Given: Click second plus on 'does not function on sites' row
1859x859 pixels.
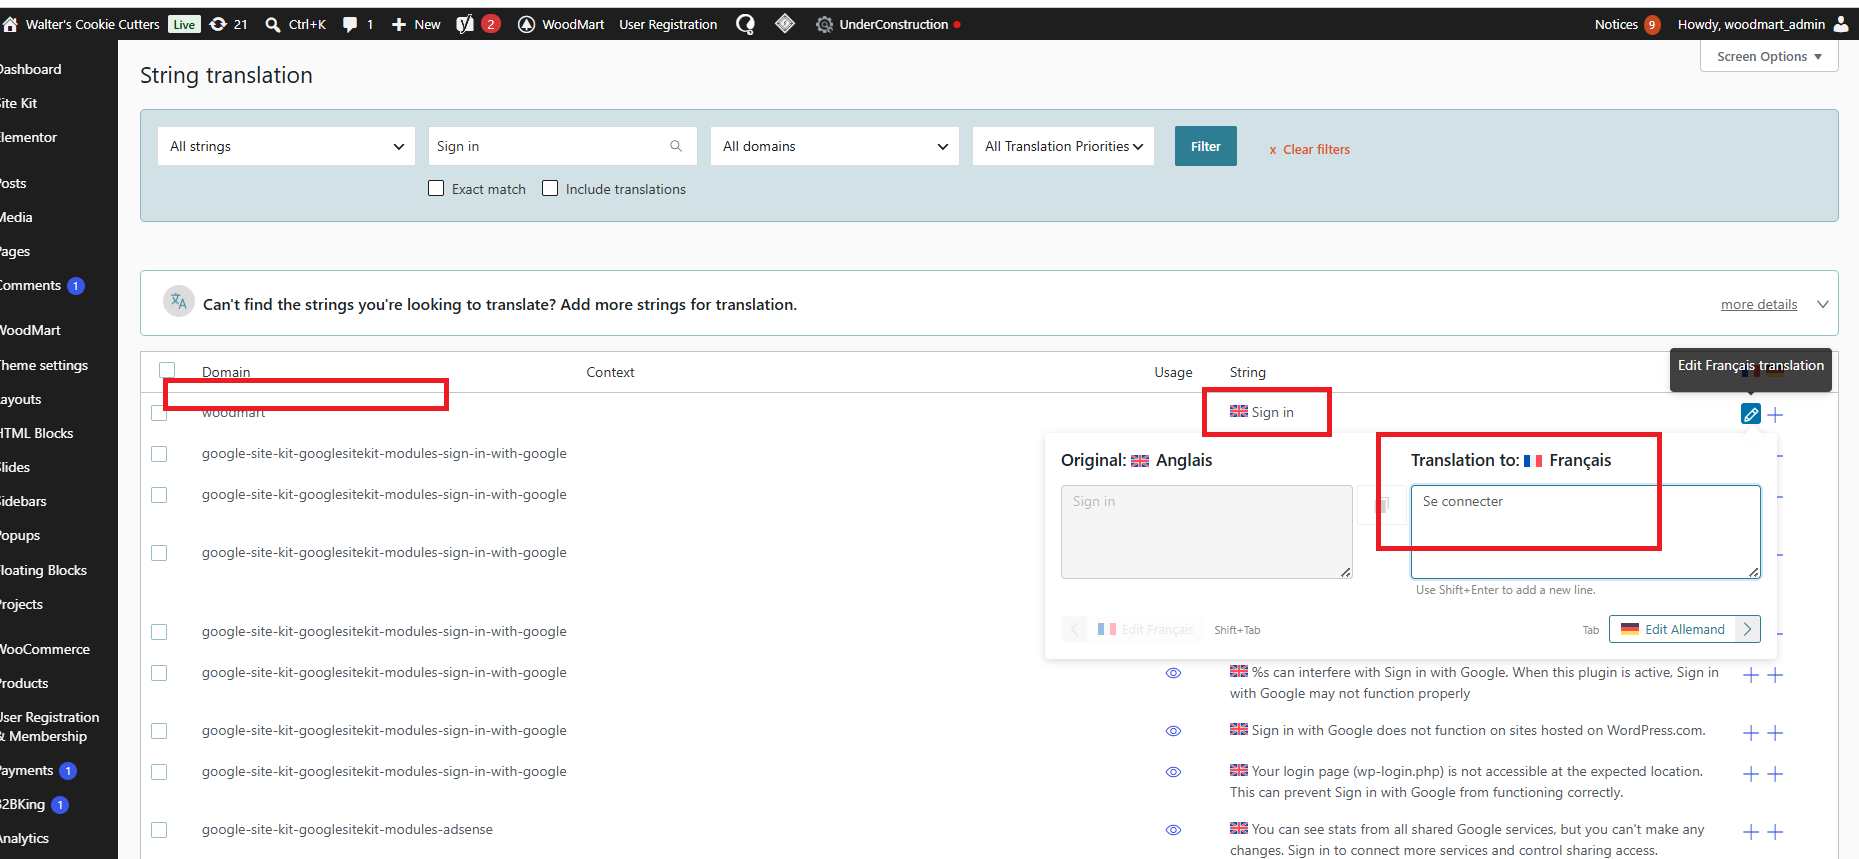Looking at the screenshot, I should point(1775,733).
